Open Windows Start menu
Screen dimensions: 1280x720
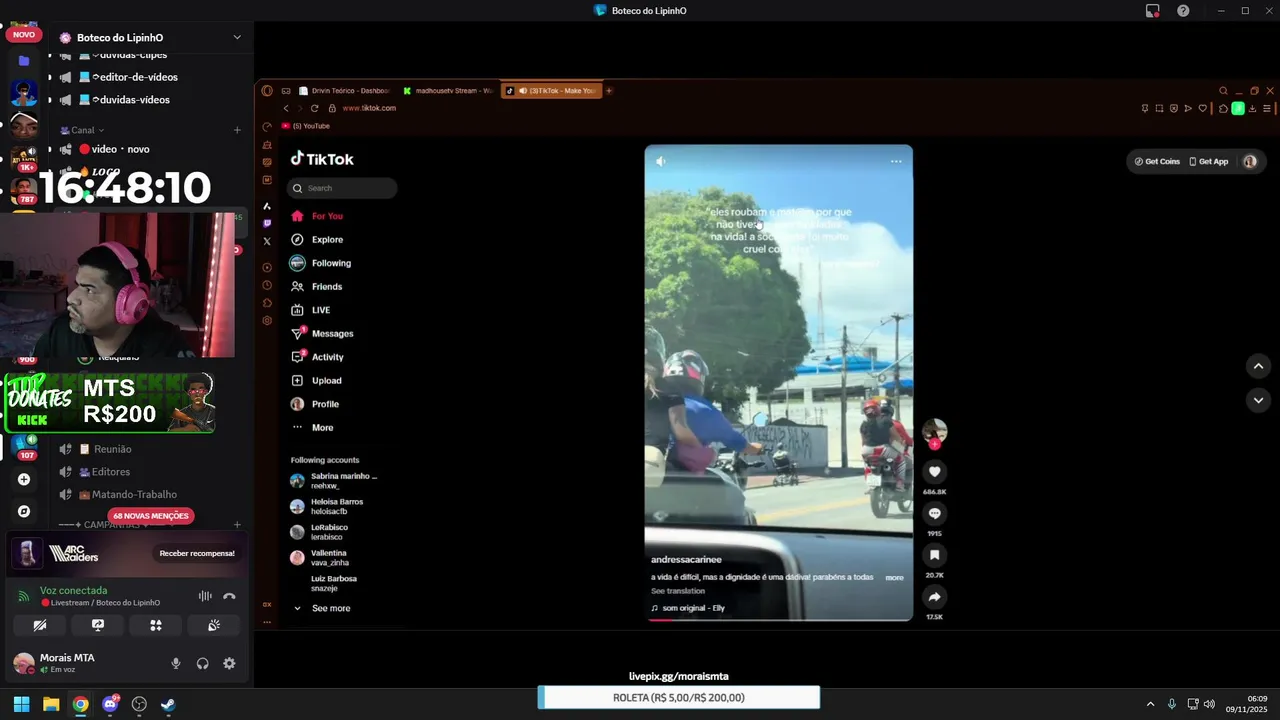coord(21,704)
